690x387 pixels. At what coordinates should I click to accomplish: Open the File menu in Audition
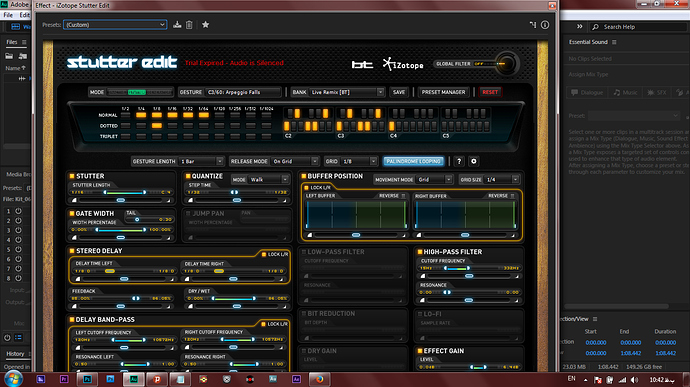tap(8, 15)
